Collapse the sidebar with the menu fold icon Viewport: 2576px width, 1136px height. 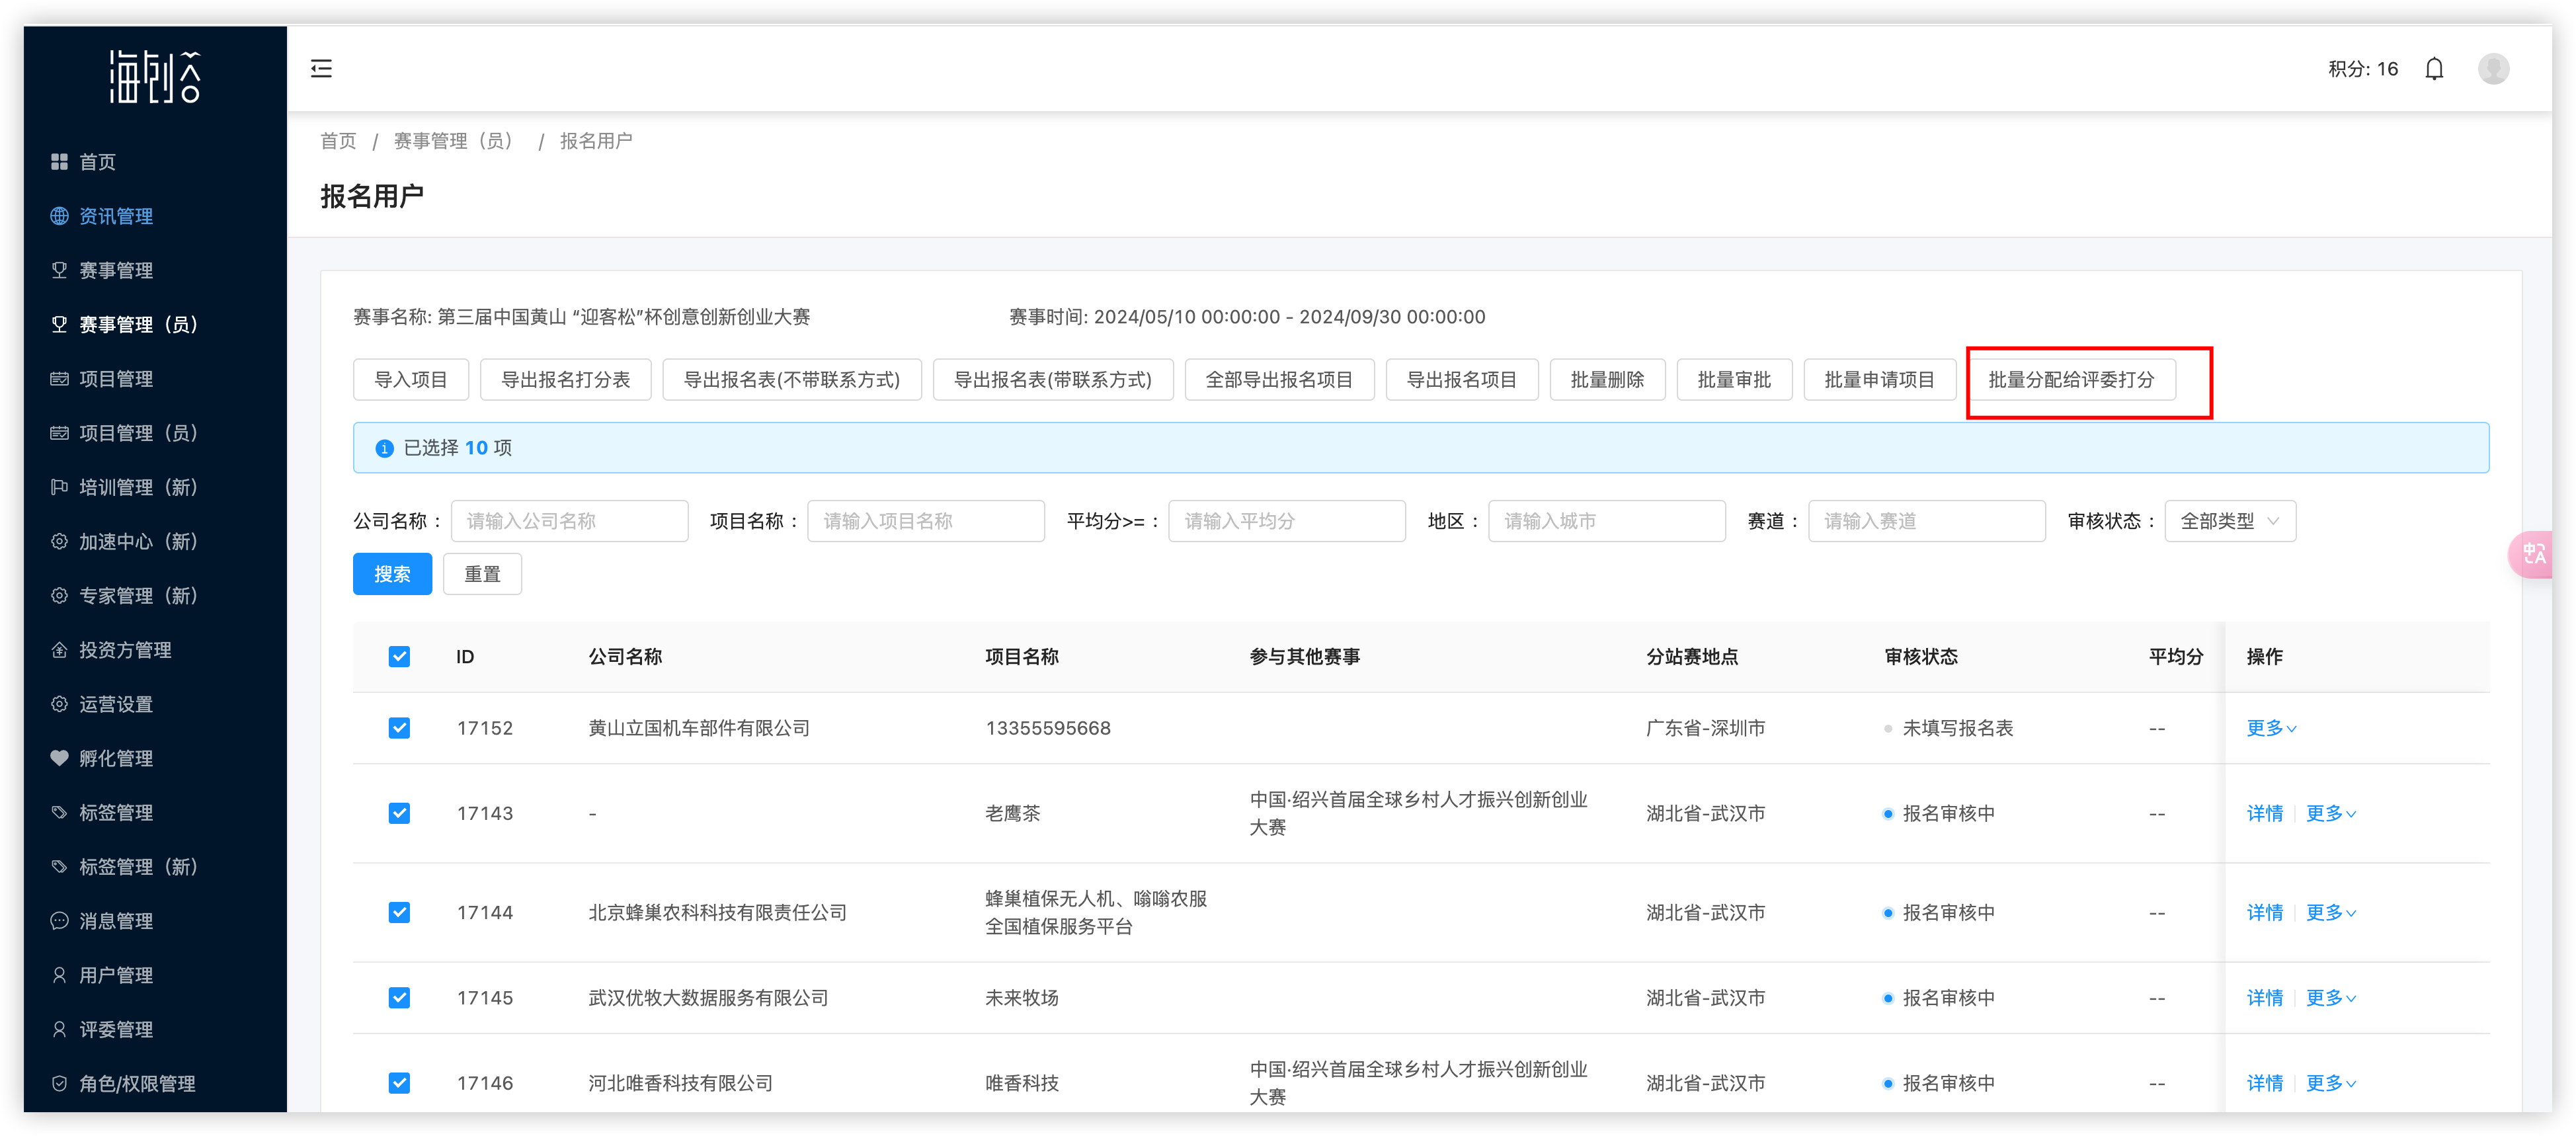321,69
